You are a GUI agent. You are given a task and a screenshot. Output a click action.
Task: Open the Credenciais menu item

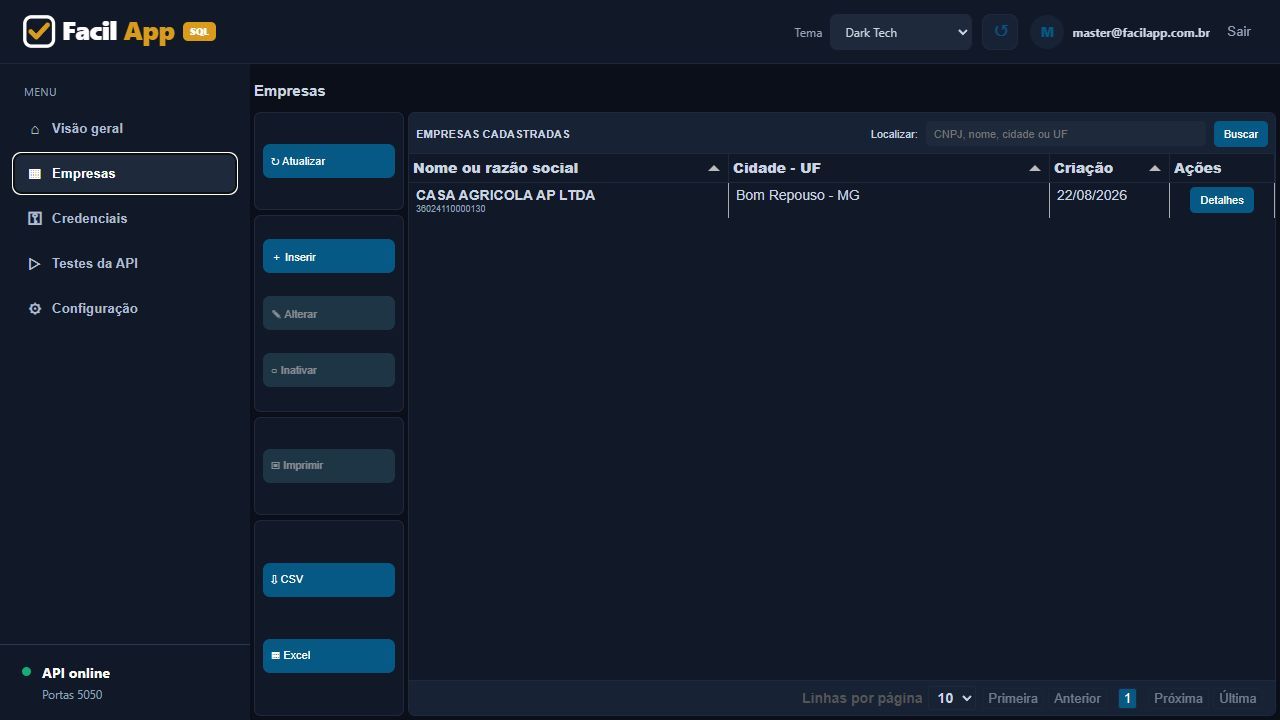coord(125,219)
